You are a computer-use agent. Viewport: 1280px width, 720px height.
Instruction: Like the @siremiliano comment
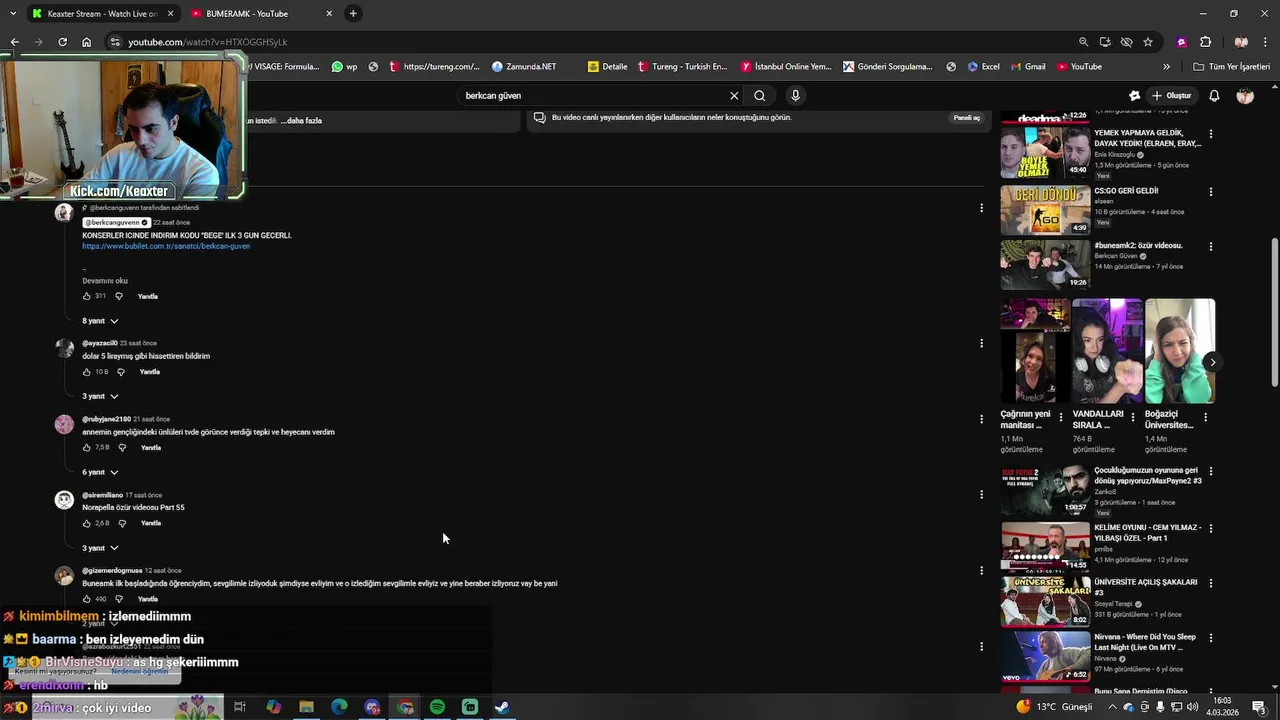tap(87, 523)
